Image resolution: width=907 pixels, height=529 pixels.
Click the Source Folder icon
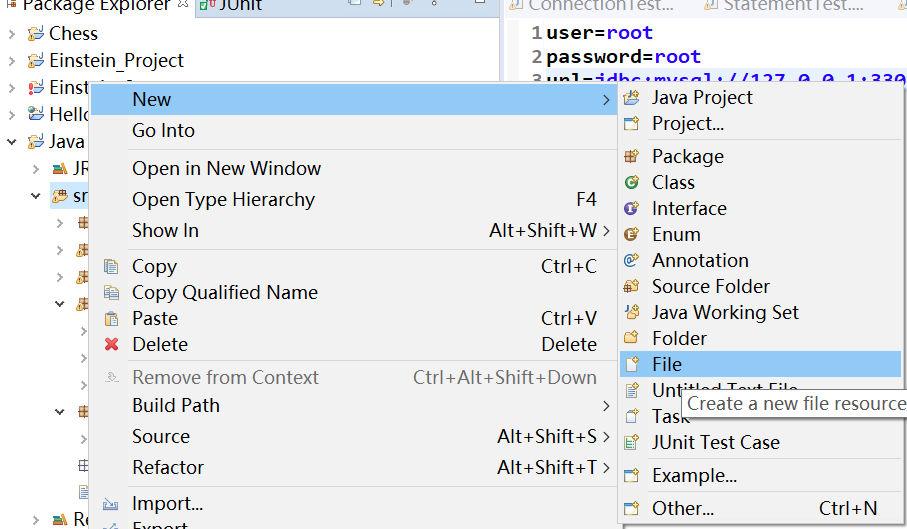pos(632,286)
